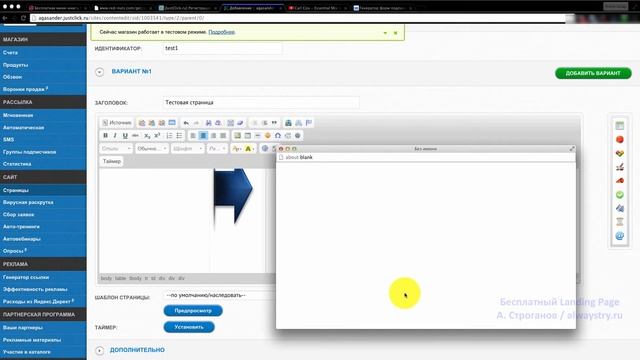Open the Шрифт font dropdown
The height and width of the screenshot is (360, 640).
coord(187,149)
